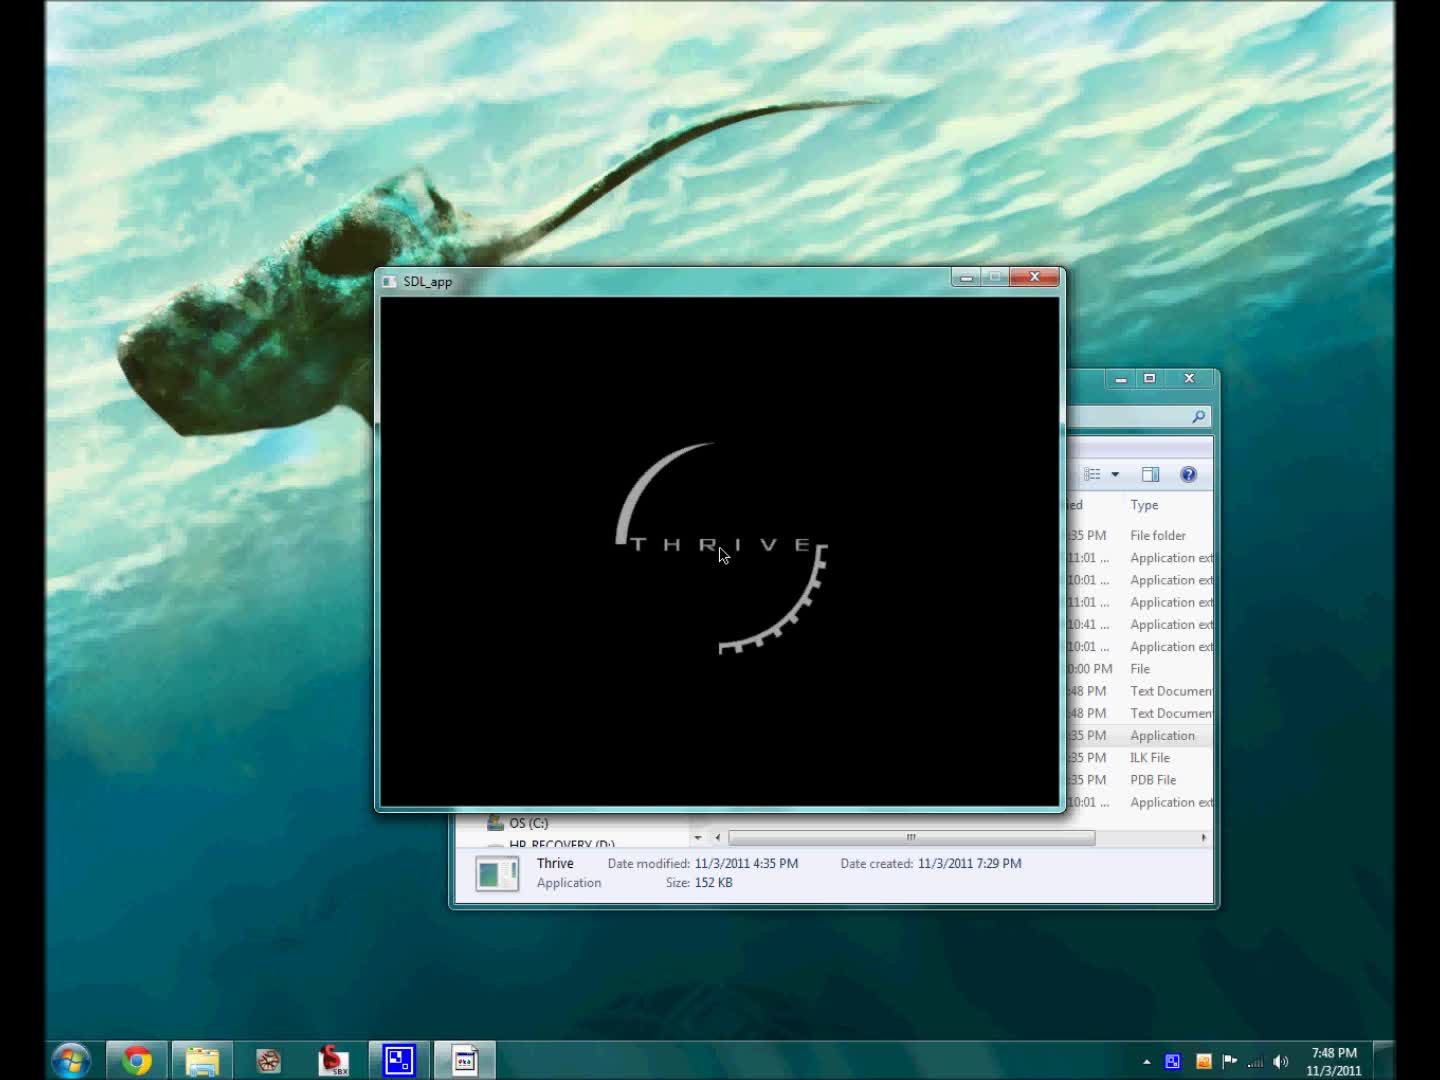Sort files by Type column header

point(1144,505)
